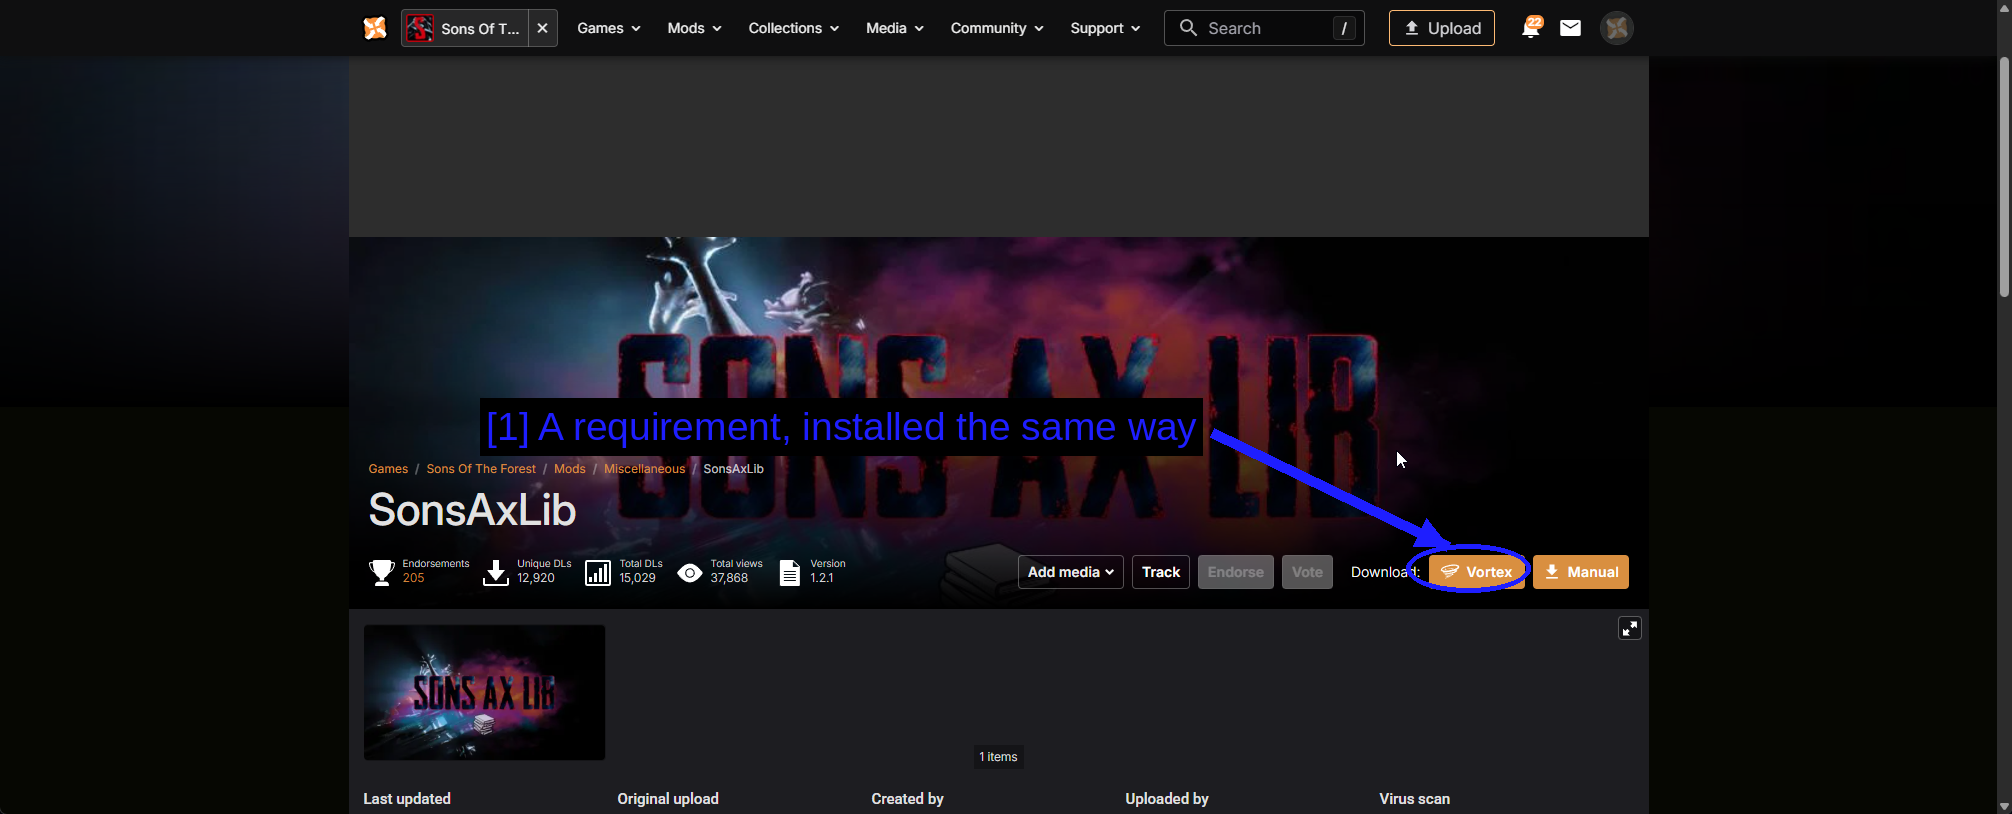
Task: Open the Games dropdown menu
Action: pos(609,28)
